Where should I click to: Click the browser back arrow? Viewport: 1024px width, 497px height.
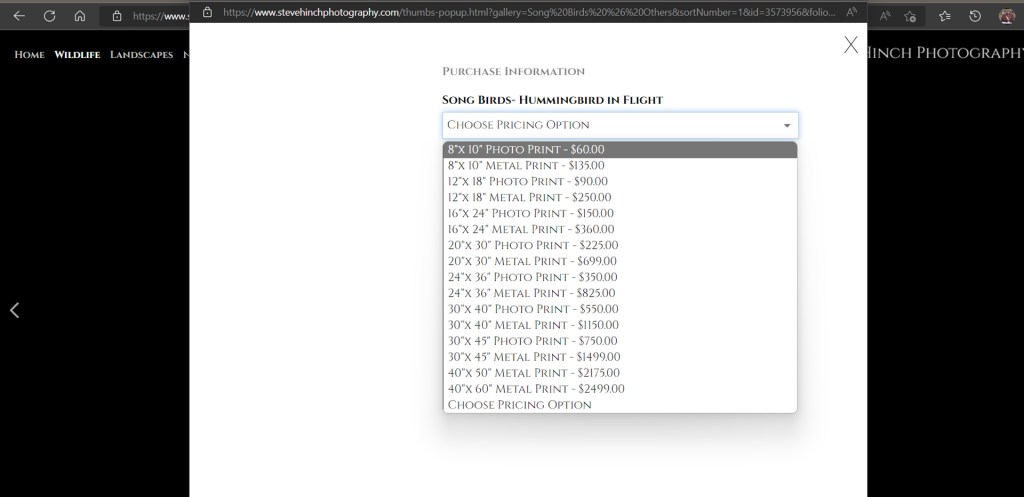(x=19, y=16)
